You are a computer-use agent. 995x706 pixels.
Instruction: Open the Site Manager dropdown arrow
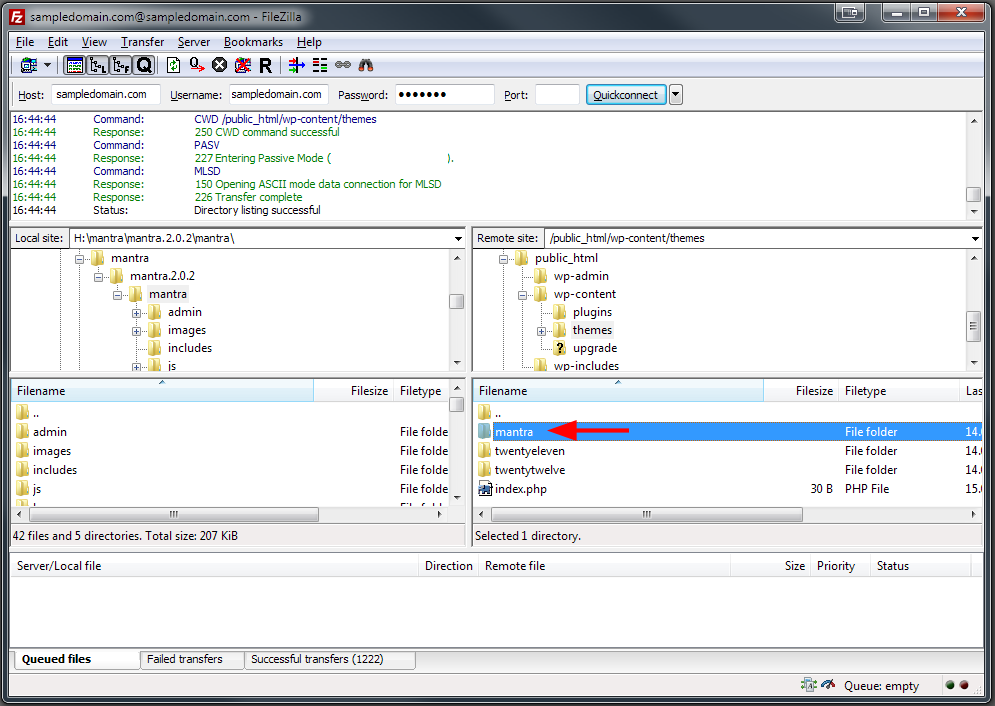pos(47,65)
